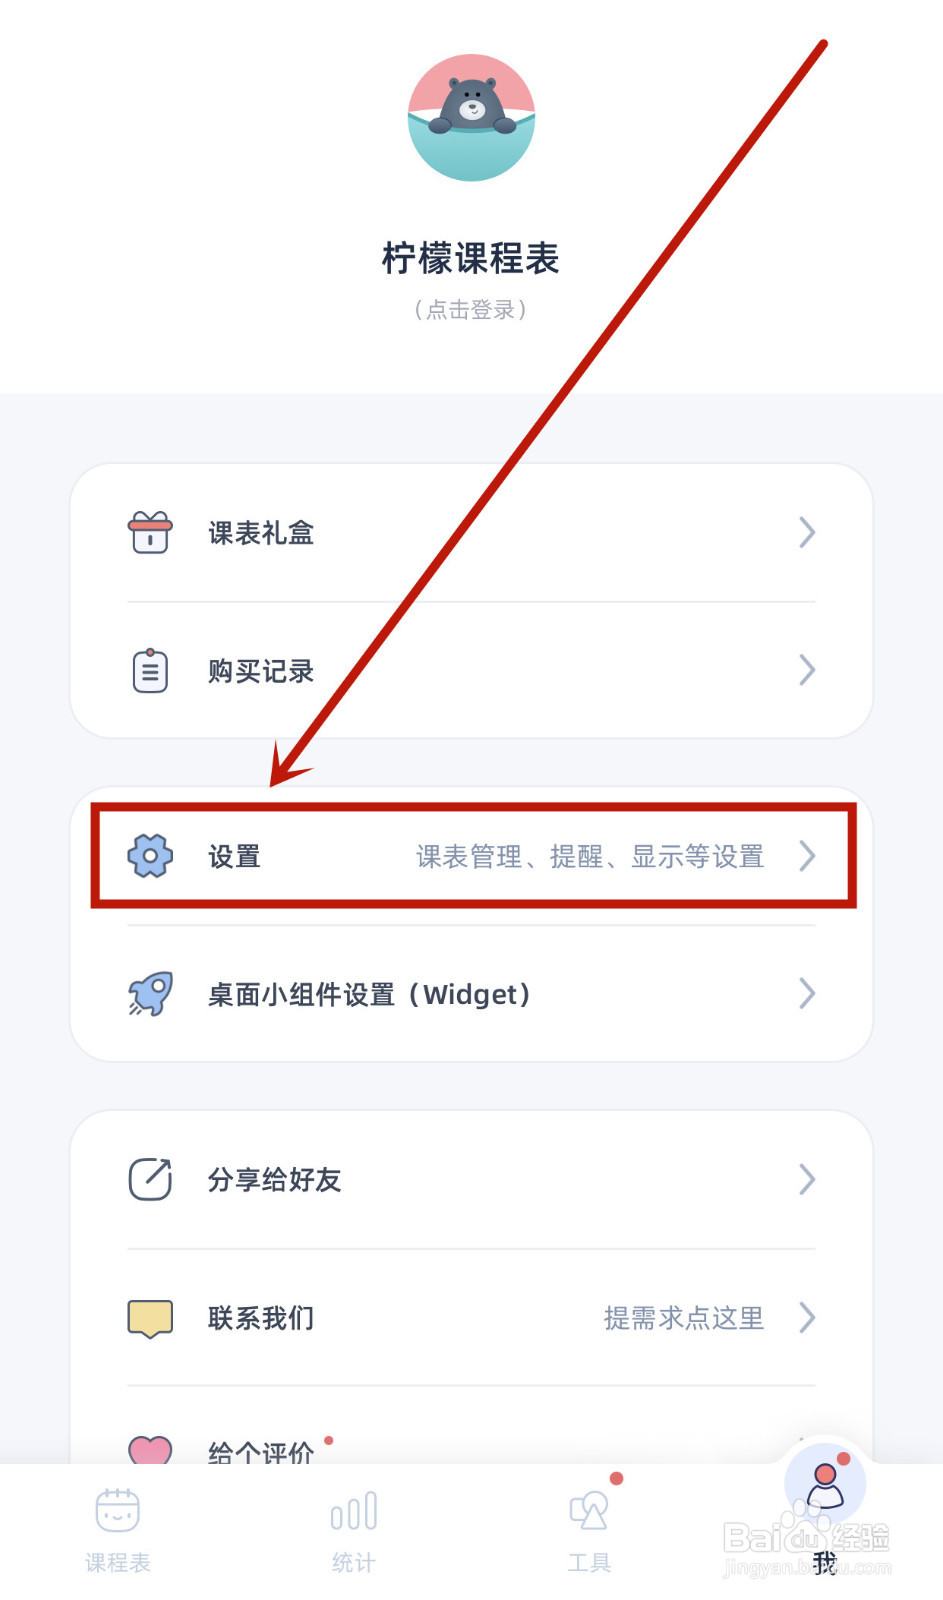This screenshot has height=1600, width=943.
Task: Tap the 提需求点这里 hint text
Action: [x=684, y=1318]
